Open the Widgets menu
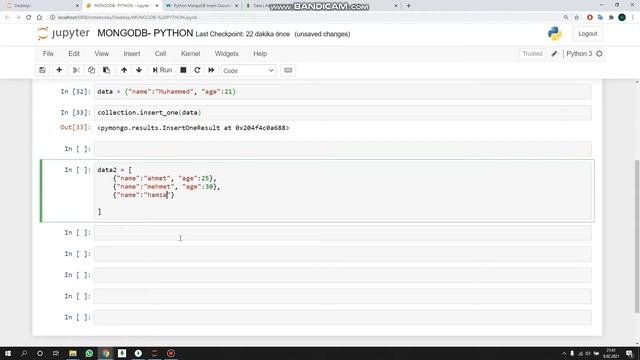 point(227,53)
